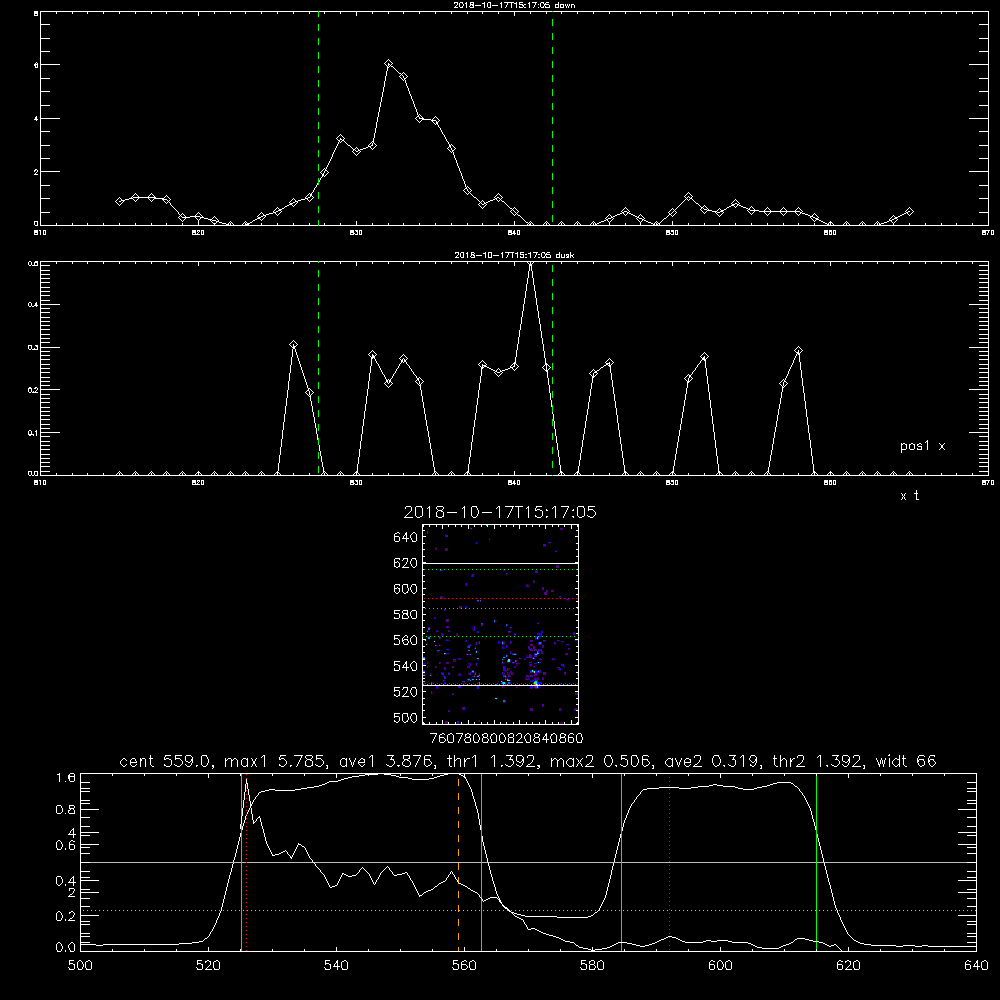Click the '0.0' y-axis label of bottom plot
This screenshot has width=1000, height=1000.
(x=66, y=948)
